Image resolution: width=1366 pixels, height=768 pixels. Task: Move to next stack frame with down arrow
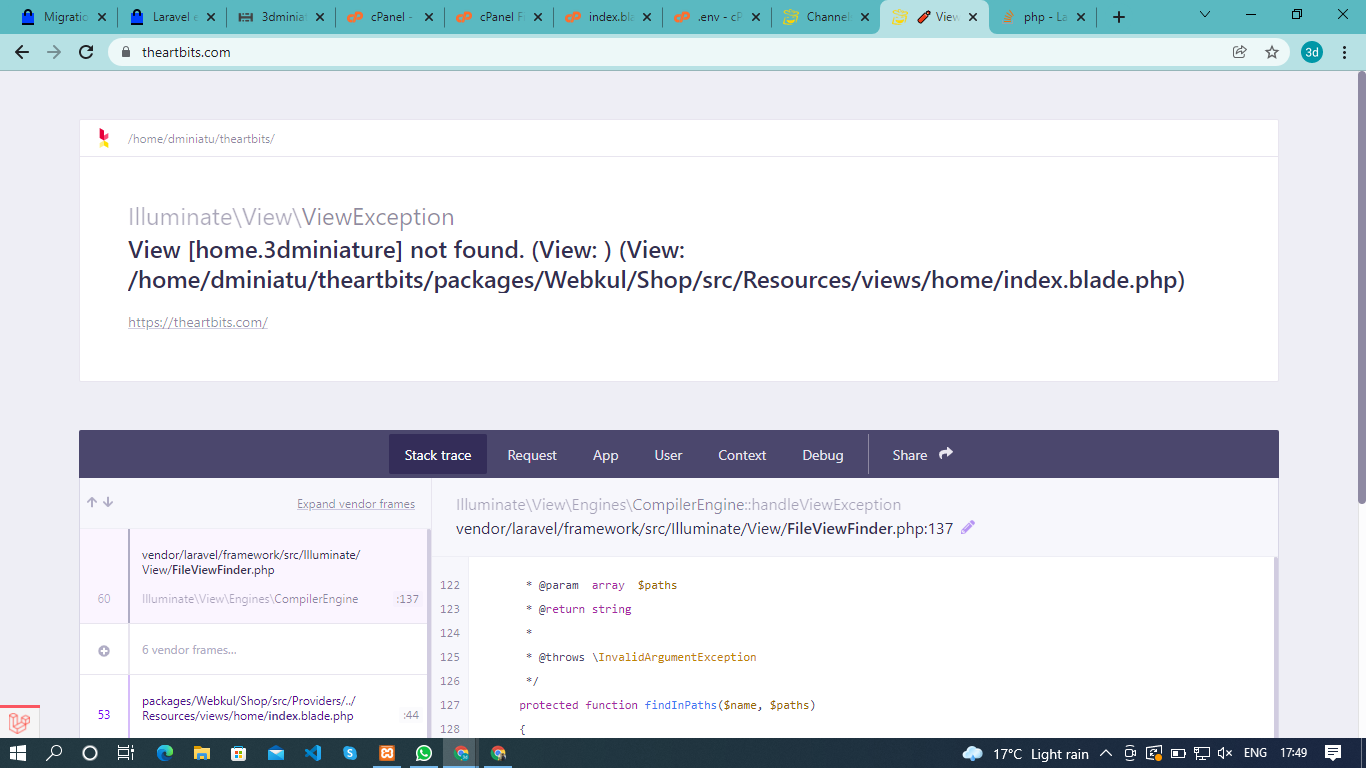click(108, 502)
